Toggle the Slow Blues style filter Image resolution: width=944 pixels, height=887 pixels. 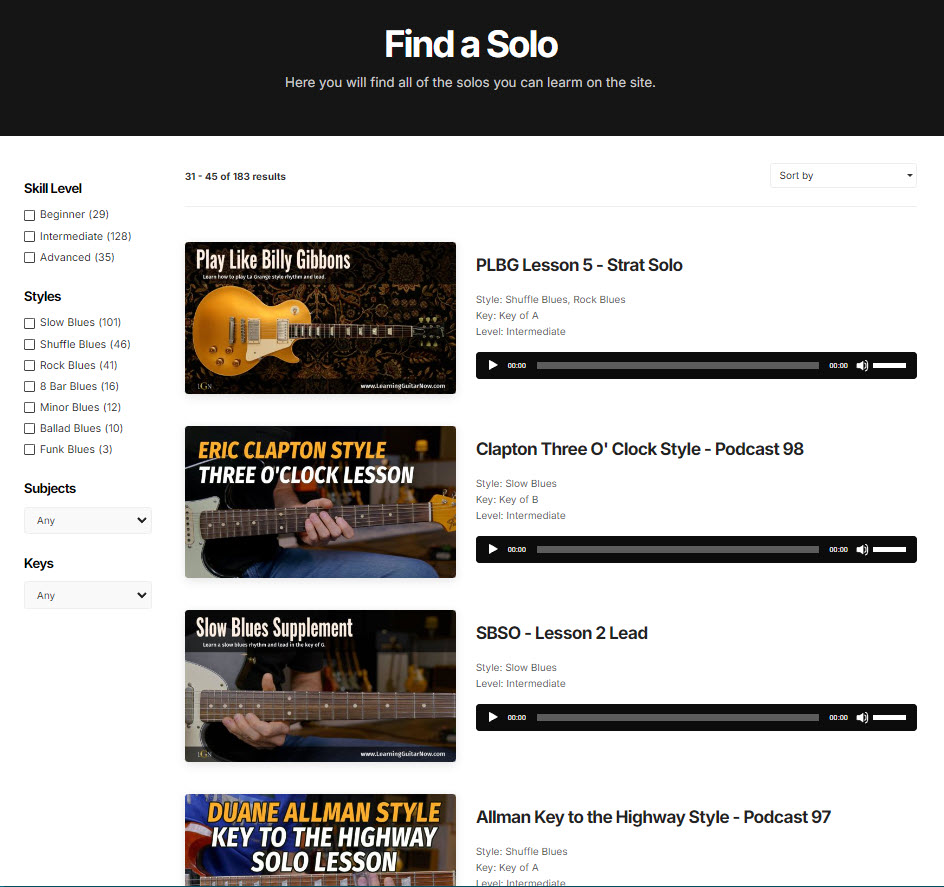[30, 323]
